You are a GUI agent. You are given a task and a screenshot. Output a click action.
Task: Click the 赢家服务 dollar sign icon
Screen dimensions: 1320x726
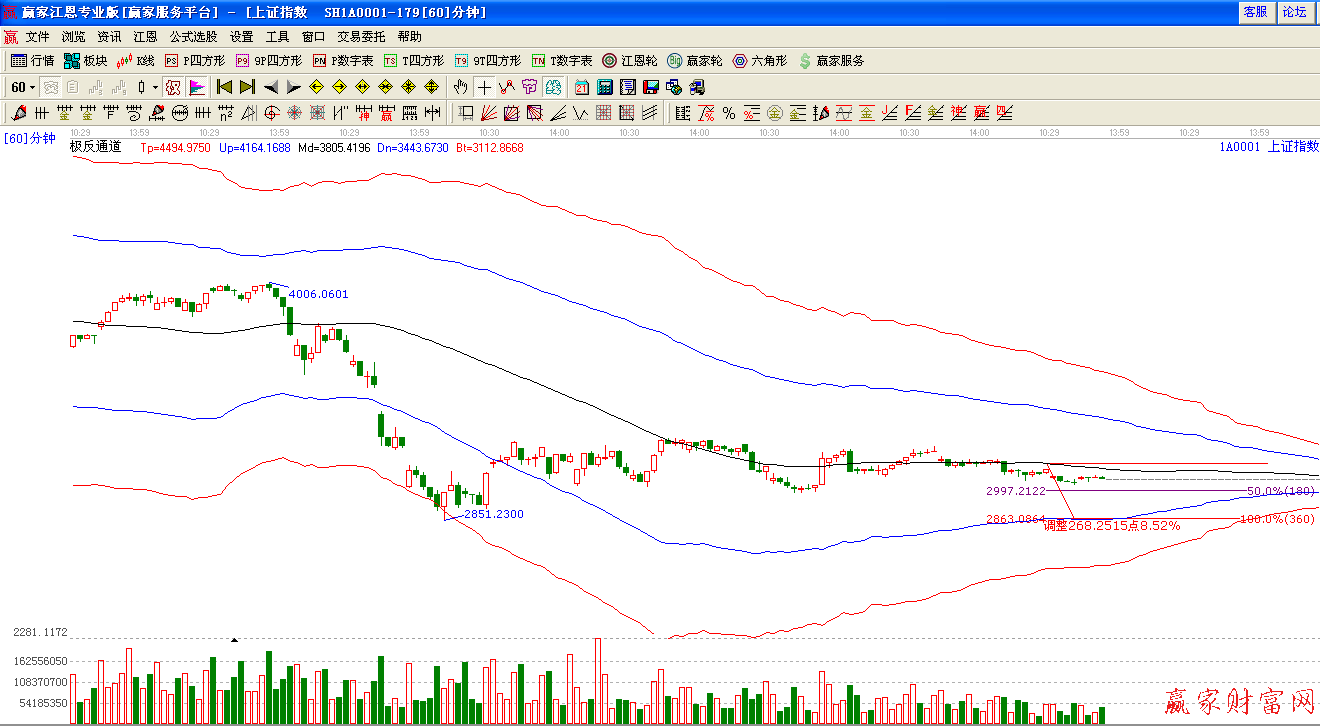tap(805, 61)
